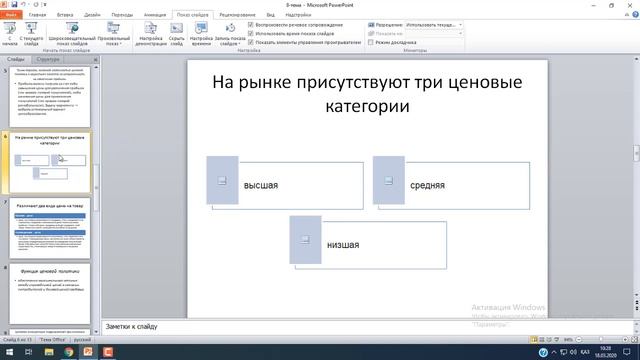The height and width of the screenshot is (360, 640).
Task: Open the Review (Рецензирование) ribbon tab
Action: pos(237,15)
